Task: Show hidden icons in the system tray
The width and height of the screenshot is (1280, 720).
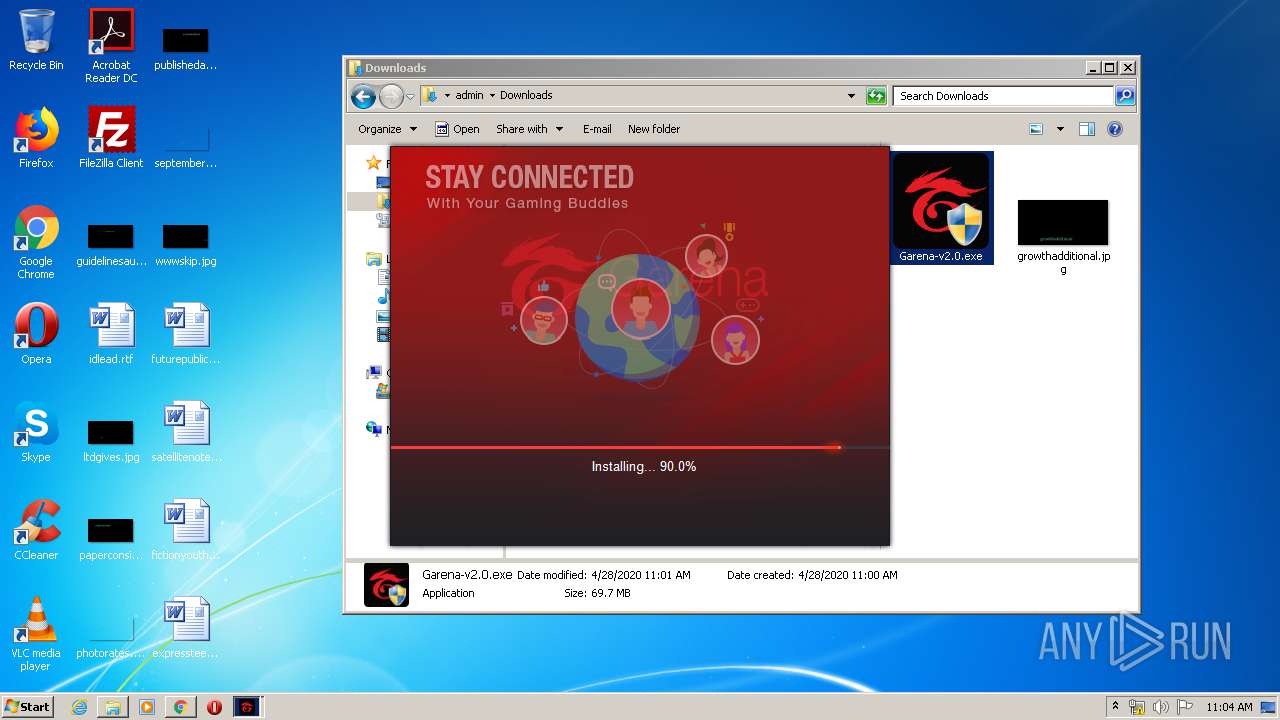Action: (1115, 706)
